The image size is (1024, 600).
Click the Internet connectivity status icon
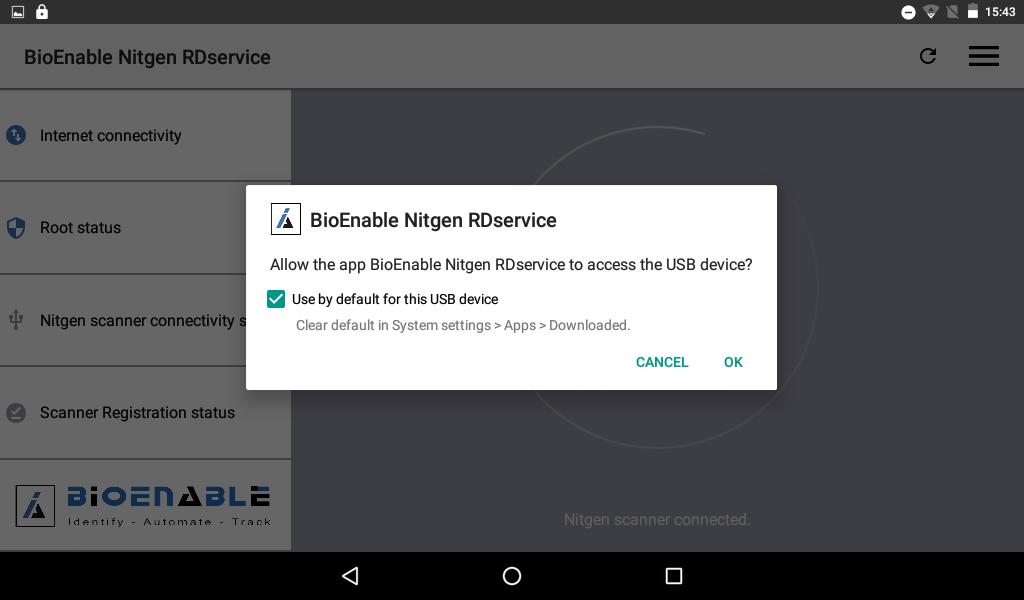pos(16,135)
